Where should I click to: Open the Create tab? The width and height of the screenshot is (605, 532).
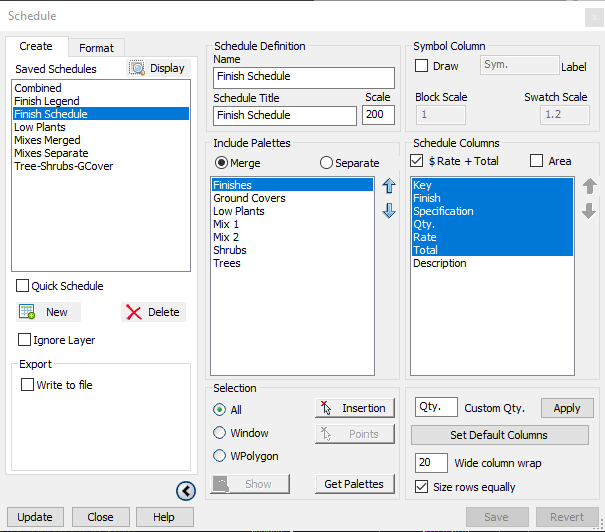36,47
